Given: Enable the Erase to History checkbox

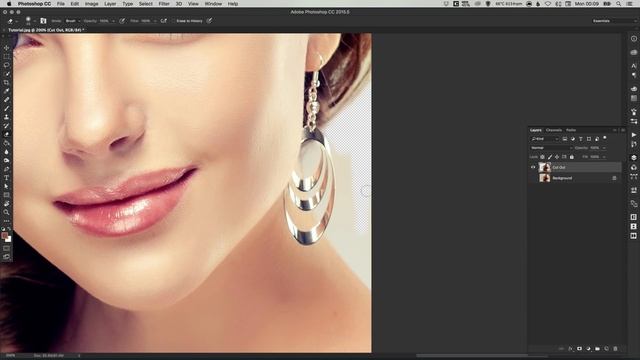Looking at the screenshot, I should coord(173,21).
